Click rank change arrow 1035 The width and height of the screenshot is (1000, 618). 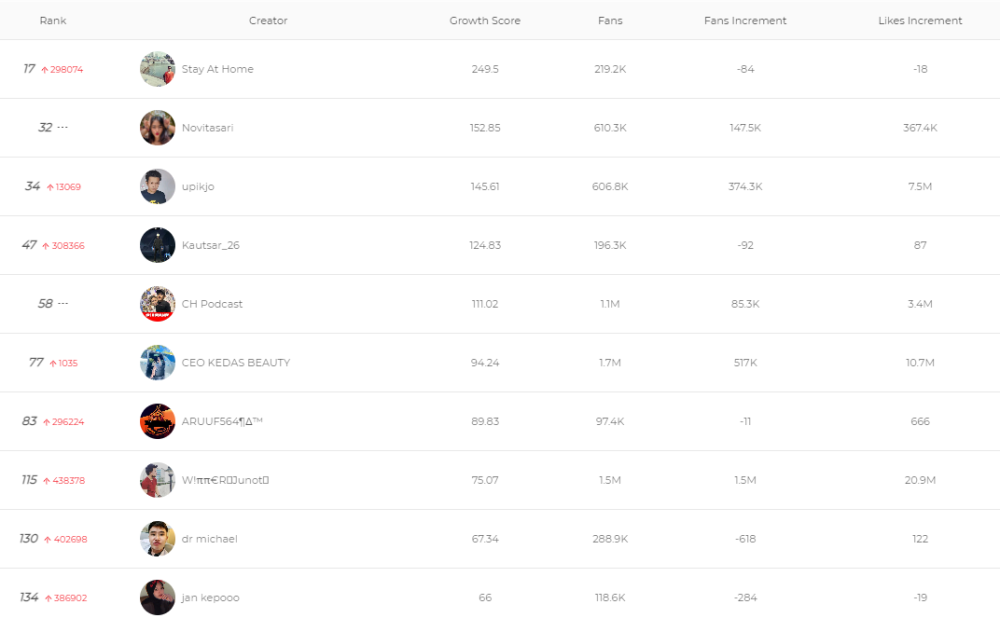pos(63,363)
